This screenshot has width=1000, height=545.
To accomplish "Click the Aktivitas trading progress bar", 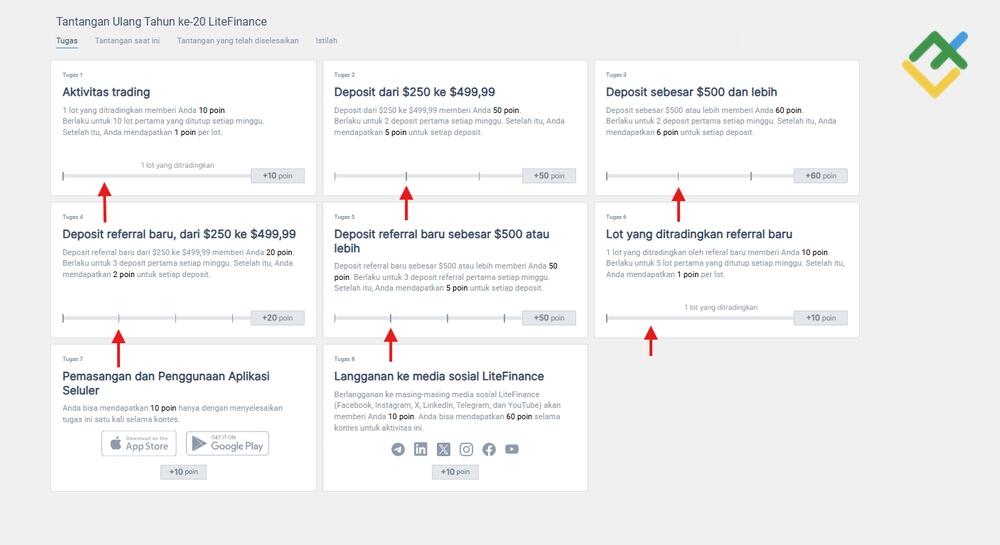I will click(156, 176).
